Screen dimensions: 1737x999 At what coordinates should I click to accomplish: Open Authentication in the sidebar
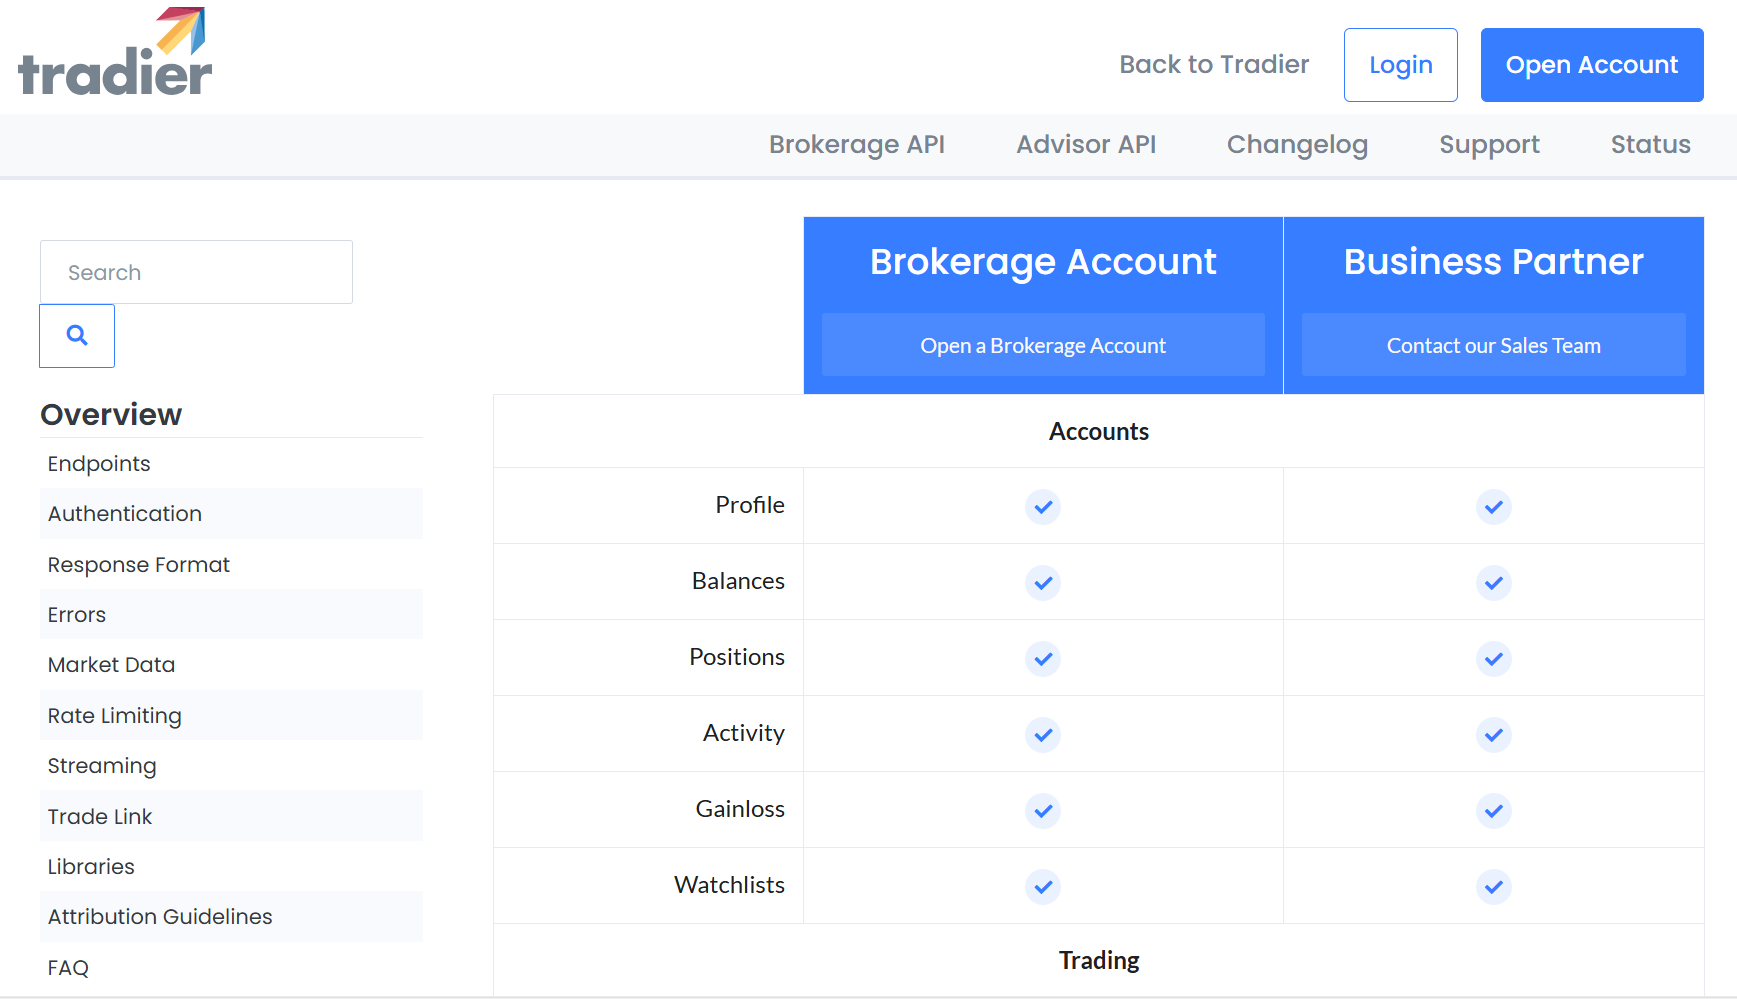[231, 514]
